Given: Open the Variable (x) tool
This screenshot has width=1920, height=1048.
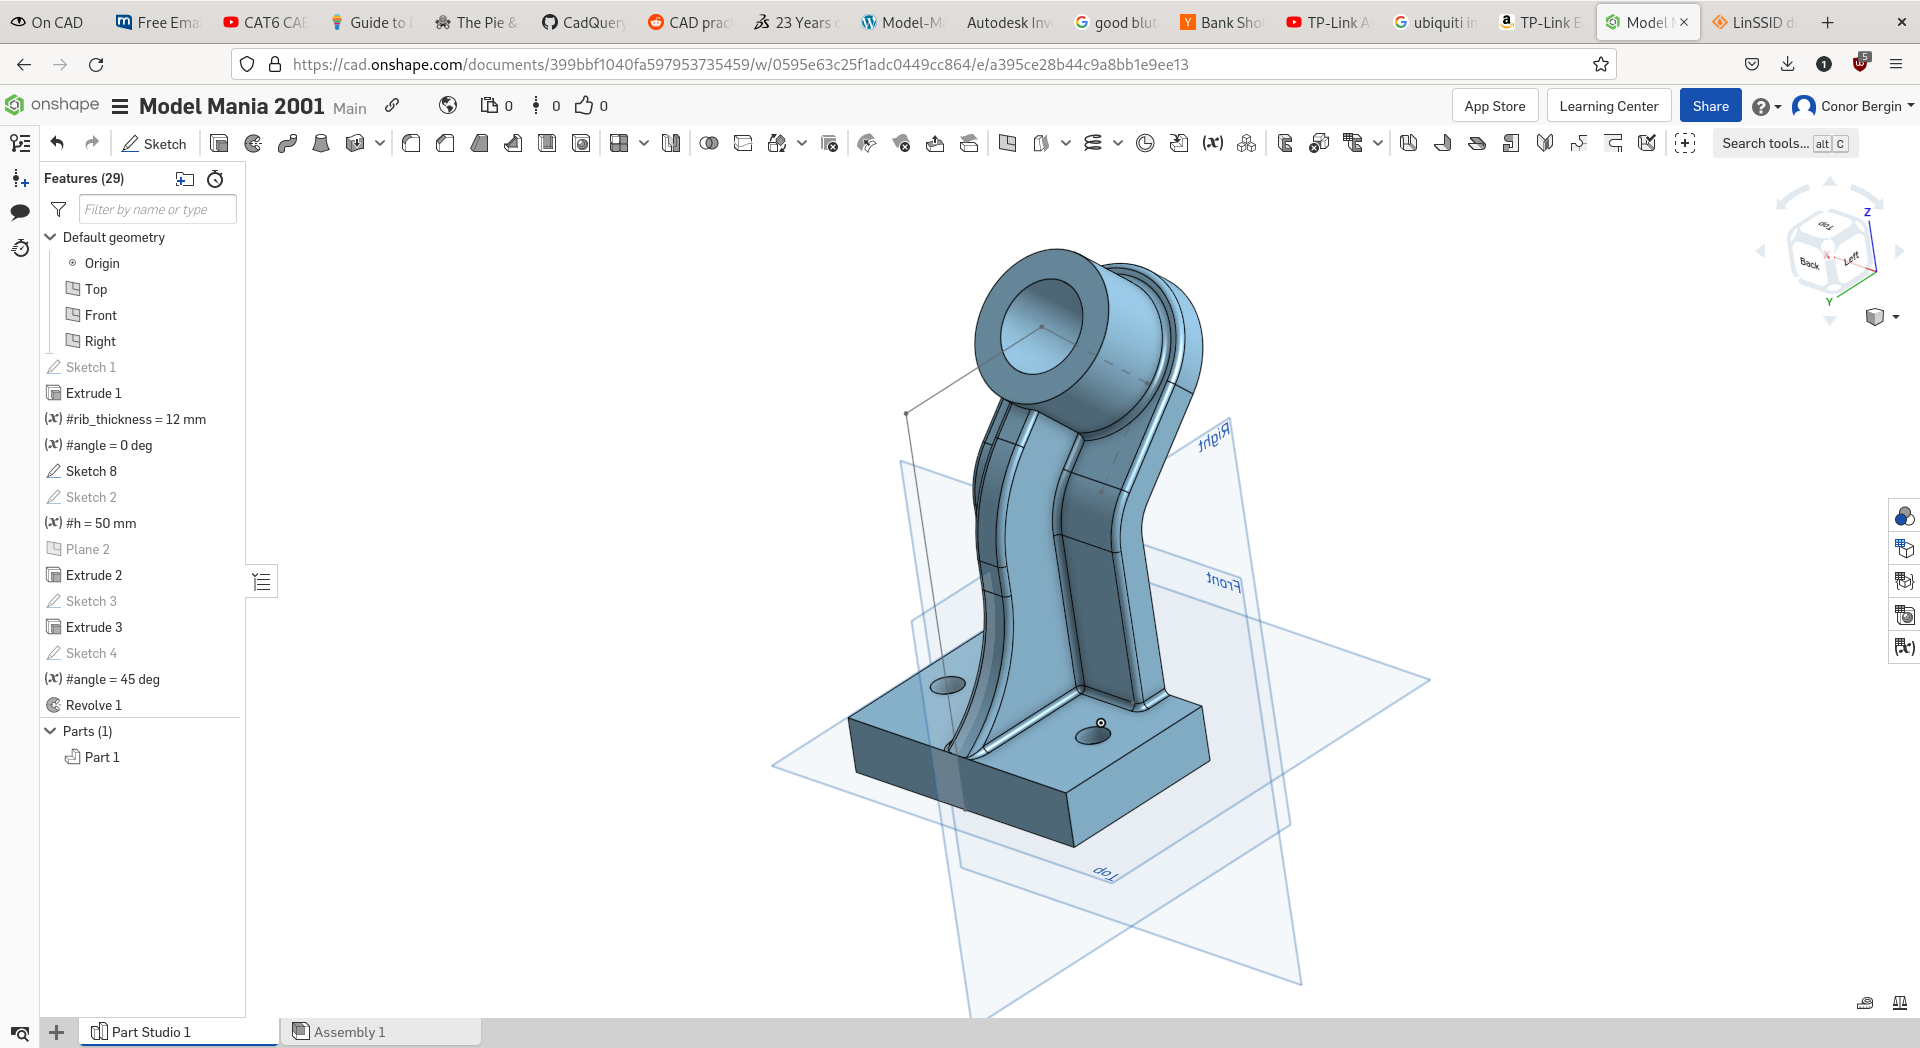Looking at the screenshot, I should (x=1213, y=144).
